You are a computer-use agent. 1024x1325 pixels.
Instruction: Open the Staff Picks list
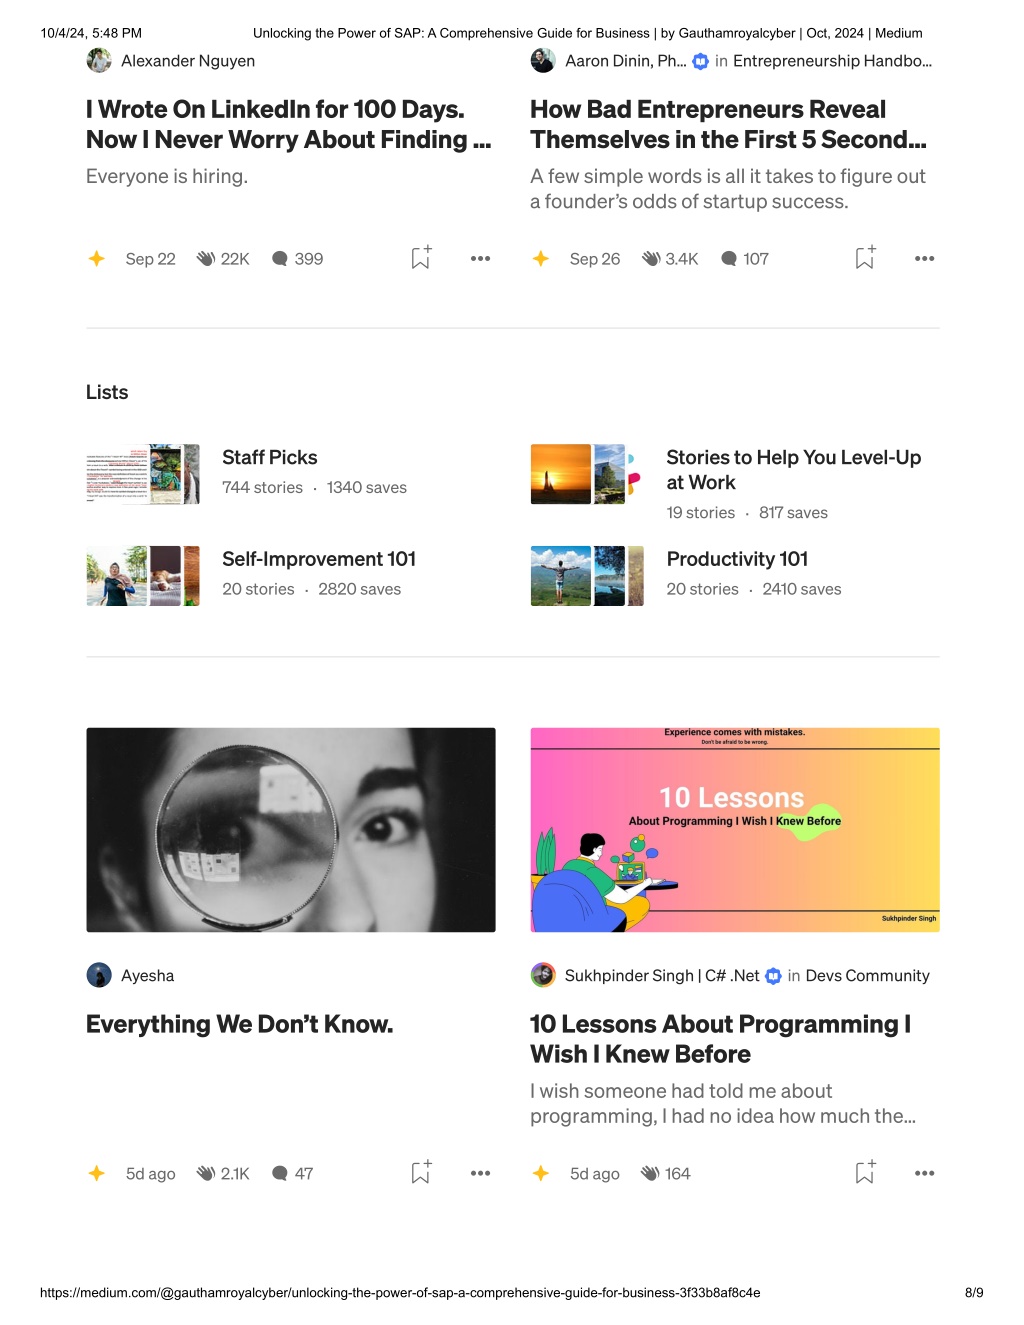pos(270,457)
